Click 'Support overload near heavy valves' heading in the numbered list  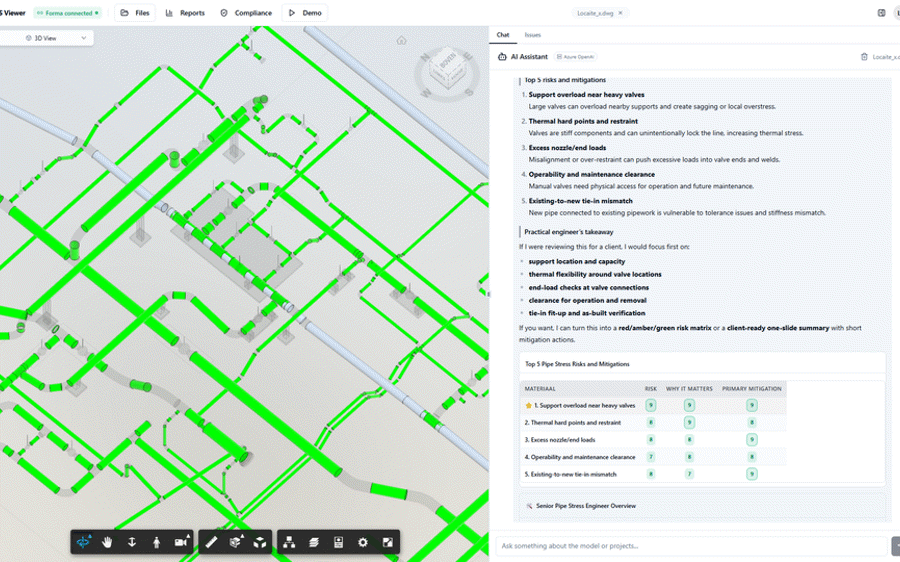click(586, 95)
